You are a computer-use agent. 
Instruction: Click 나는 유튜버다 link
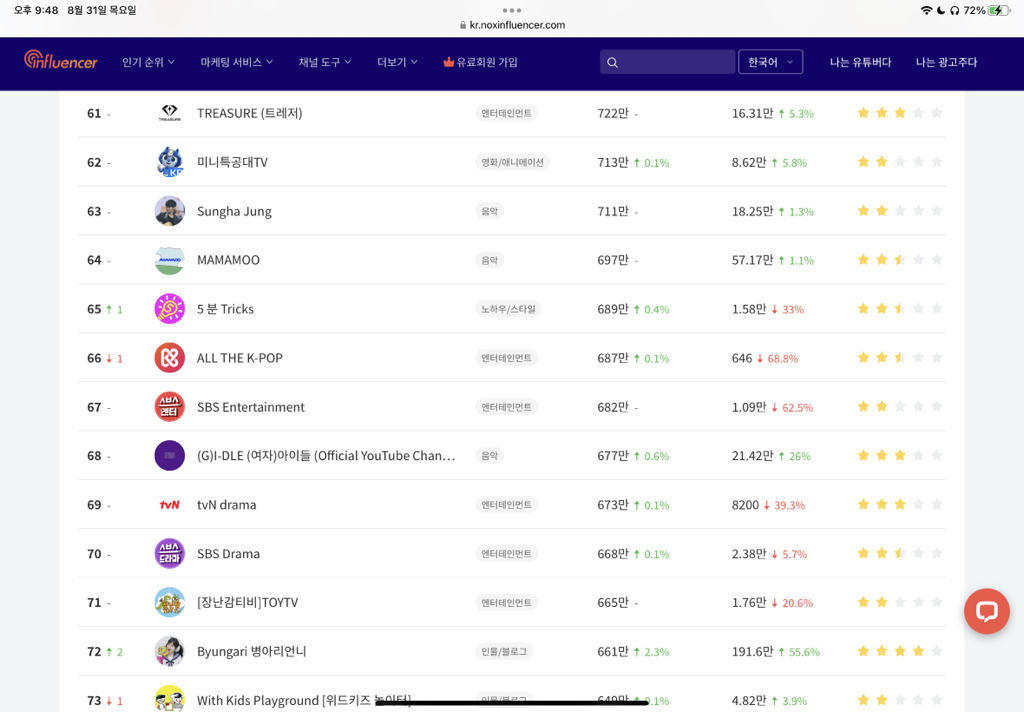pos(860,62)
